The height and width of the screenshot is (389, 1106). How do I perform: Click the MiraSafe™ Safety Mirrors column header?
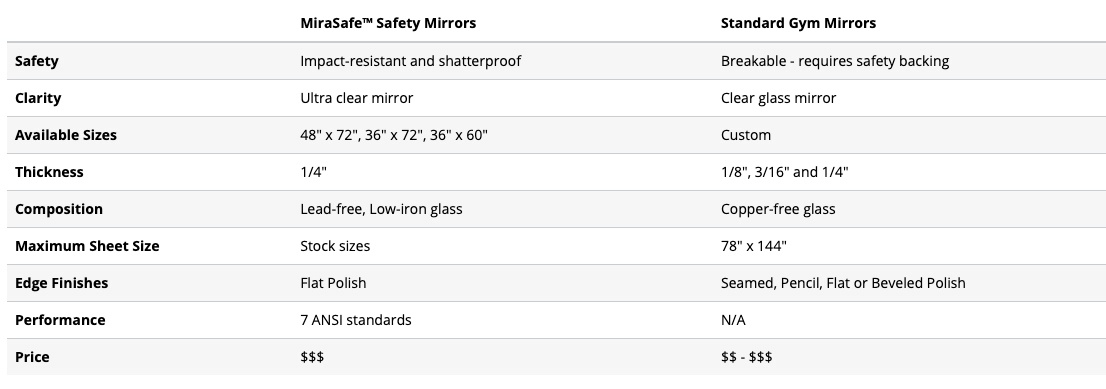[388, 23]
